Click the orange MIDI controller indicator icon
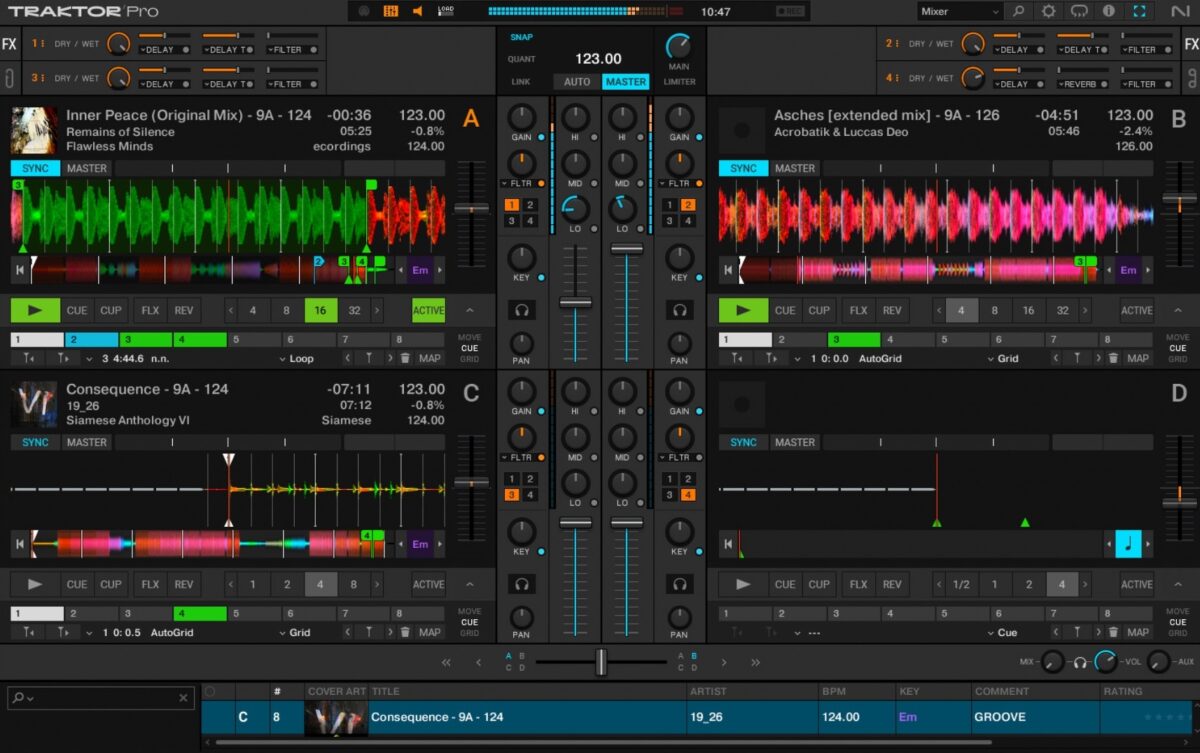This screenshot has height=753, width=1200. [390, 11]
